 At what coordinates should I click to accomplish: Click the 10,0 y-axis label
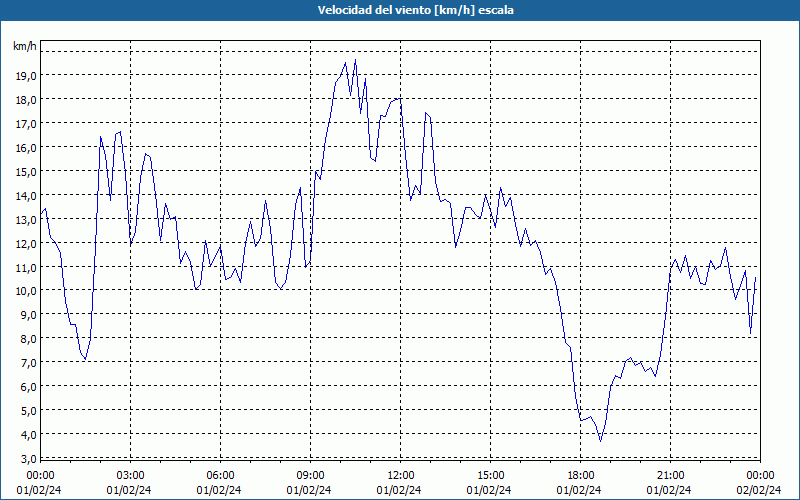point(26,291)
